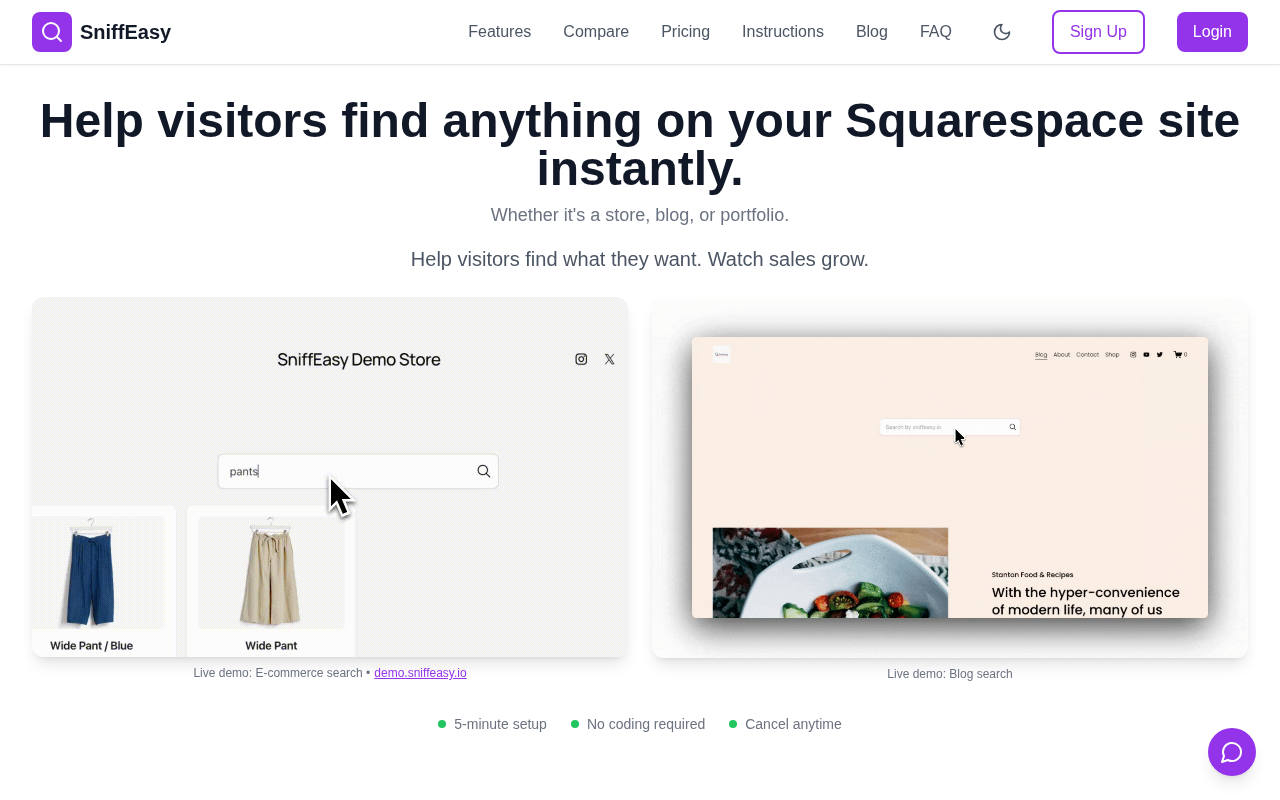Select the Wide Pant / Blue product thumbnail

(98, 572)
